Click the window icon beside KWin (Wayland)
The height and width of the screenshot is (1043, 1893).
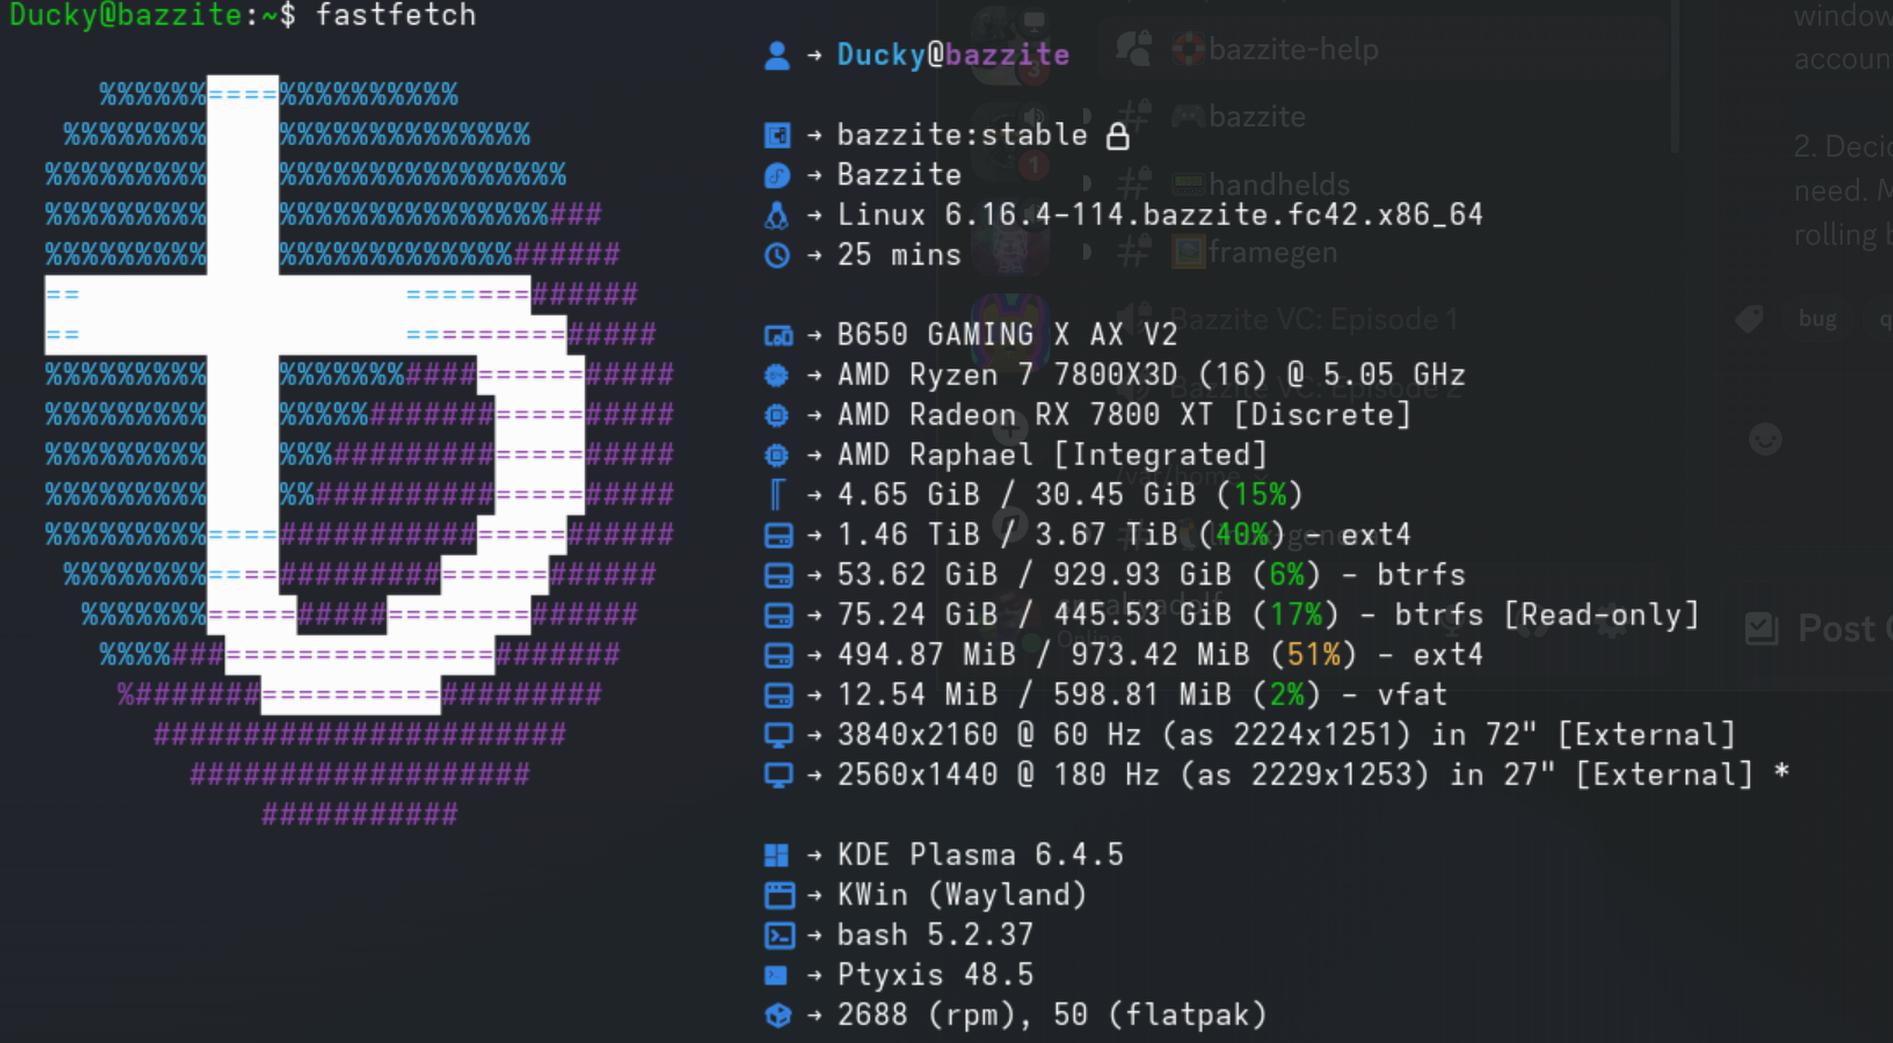pyautogui.click(x=779, y=895)
